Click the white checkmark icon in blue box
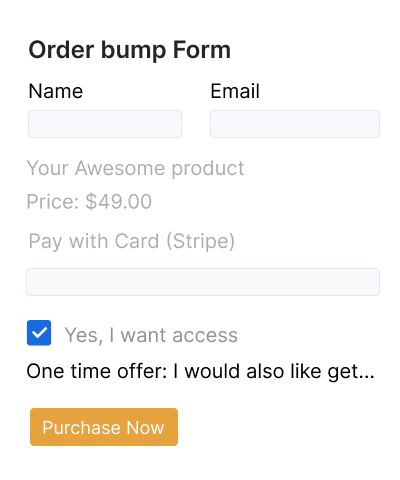The height and width of the screenshot is (480, 400). [39, 333]
